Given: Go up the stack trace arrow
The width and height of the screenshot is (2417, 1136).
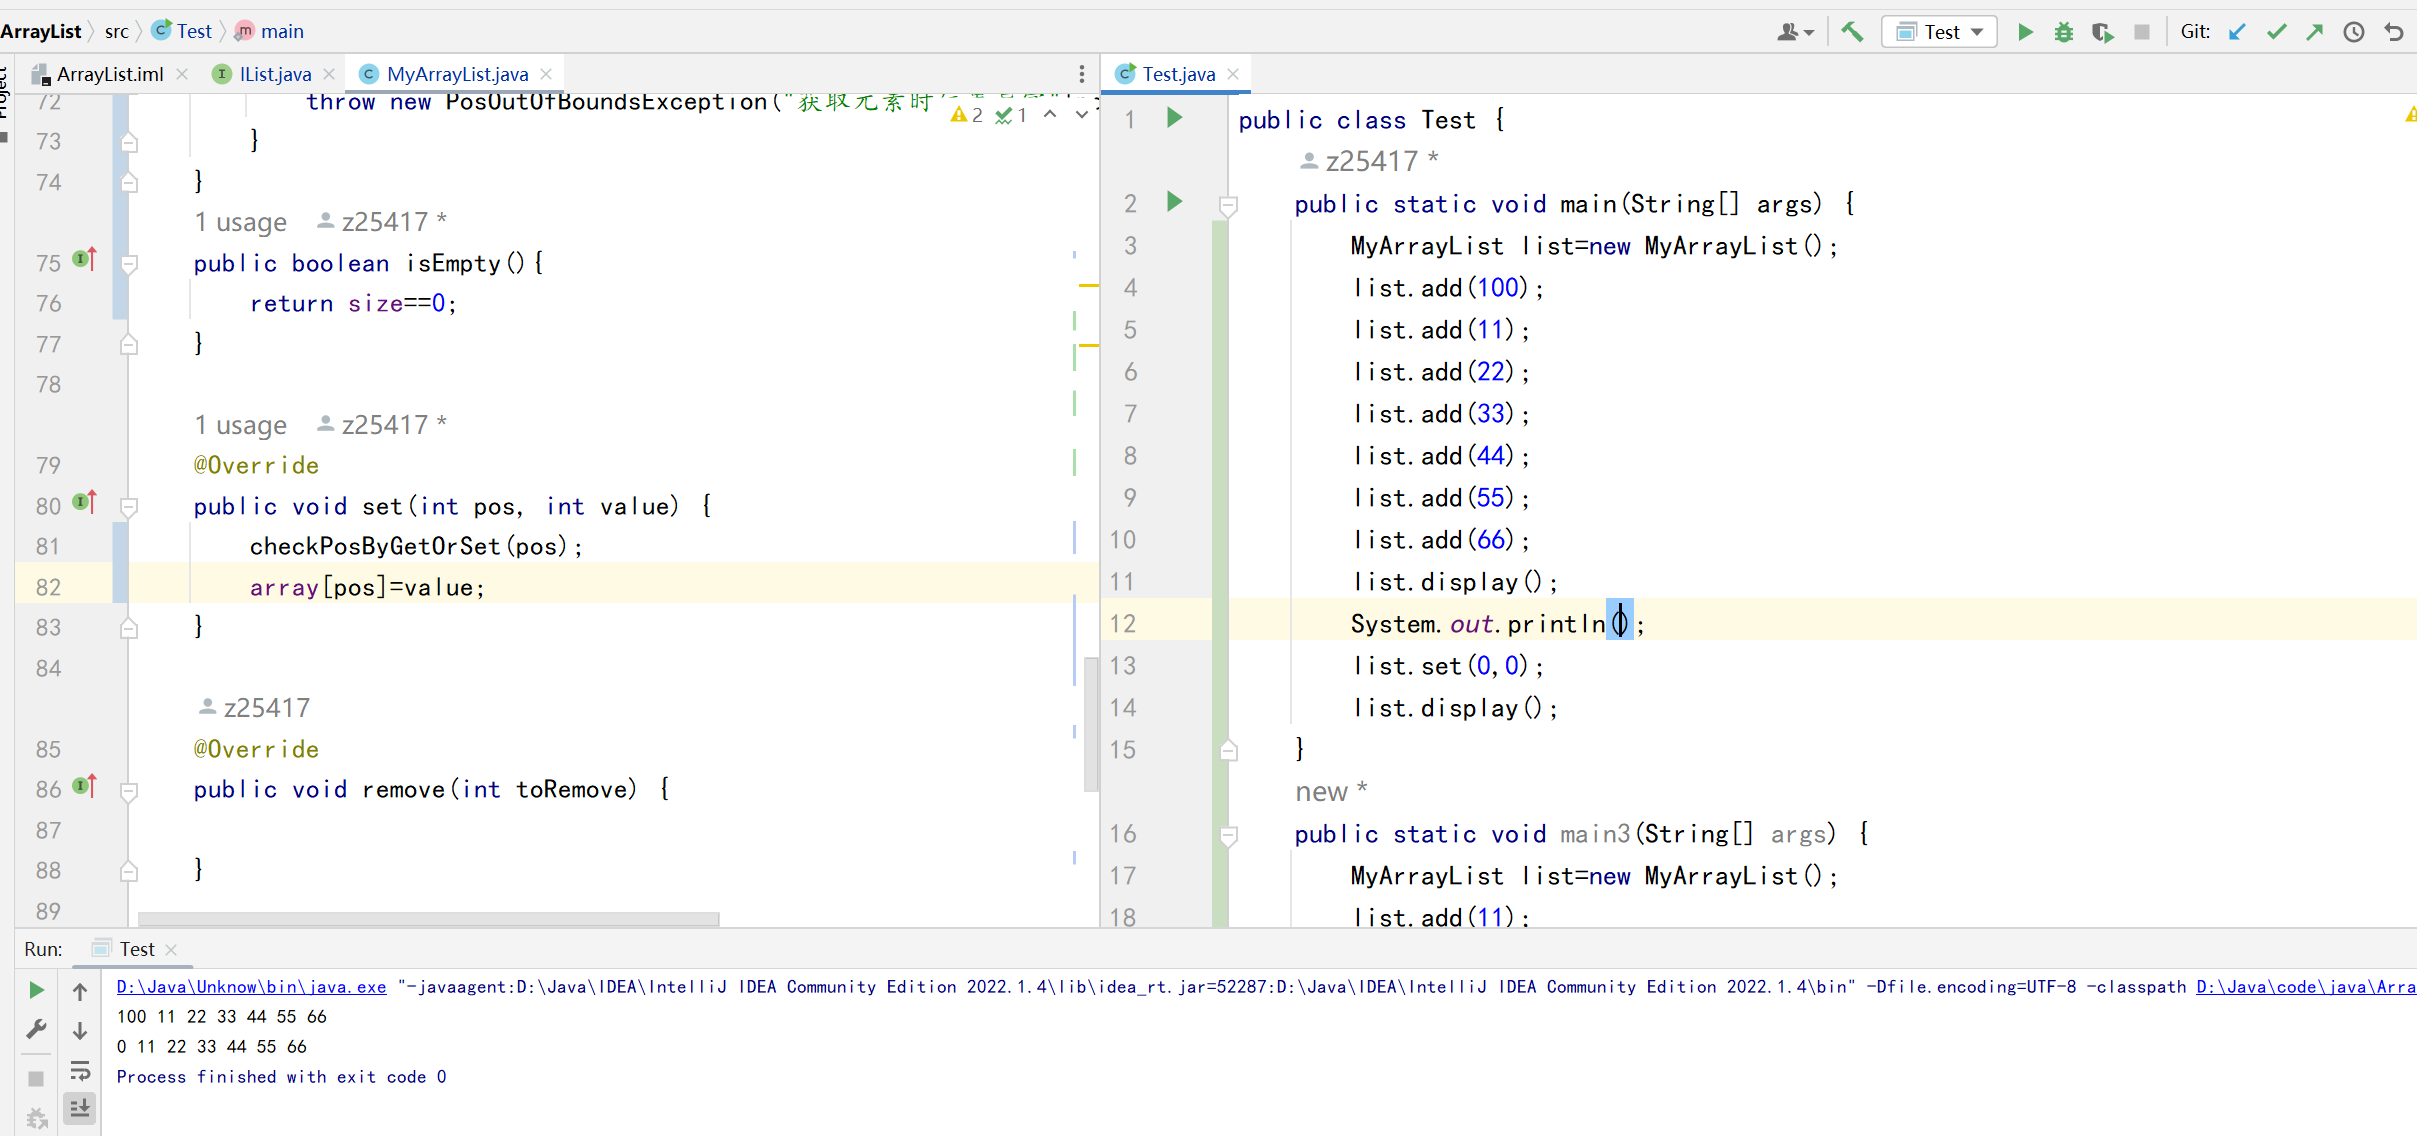Looking at the screenshot, I should (x=80, y=991).
